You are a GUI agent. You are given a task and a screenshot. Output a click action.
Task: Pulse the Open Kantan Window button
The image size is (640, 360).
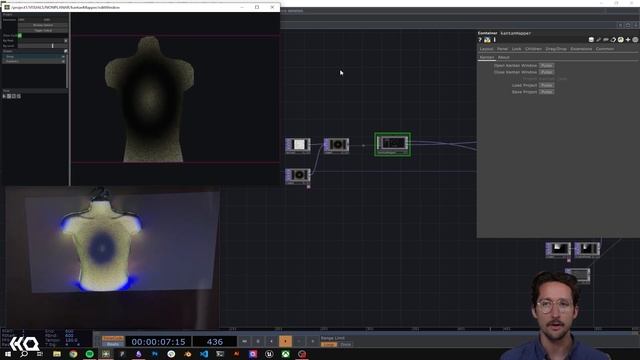pos(547,65)
